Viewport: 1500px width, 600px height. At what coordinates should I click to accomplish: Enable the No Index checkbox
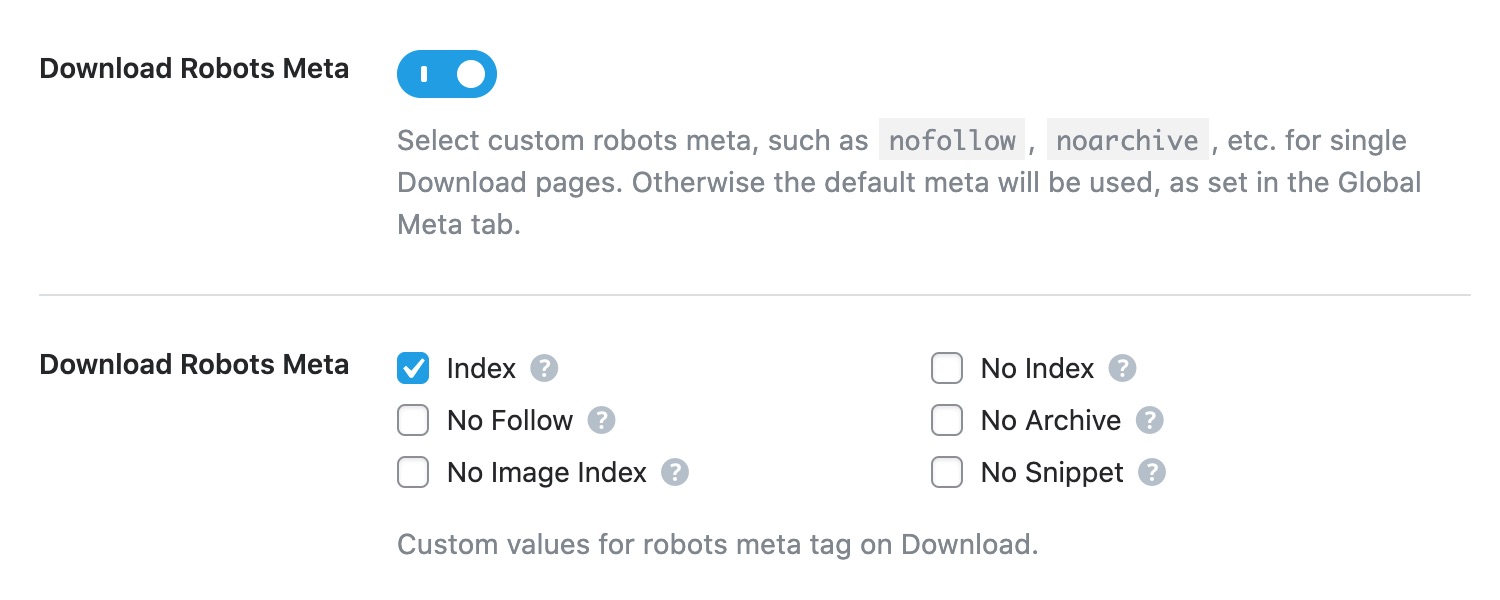[x=946, y=368]
